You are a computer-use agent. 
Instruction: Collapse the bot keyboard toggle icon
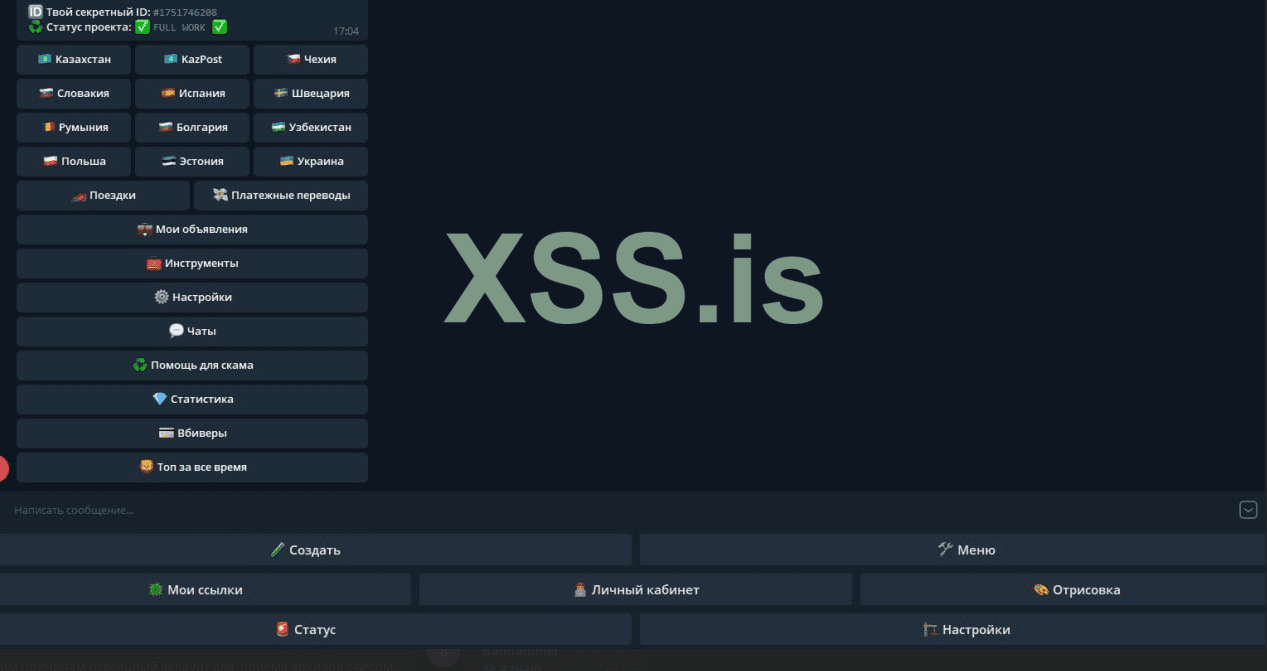[1248, 510]
